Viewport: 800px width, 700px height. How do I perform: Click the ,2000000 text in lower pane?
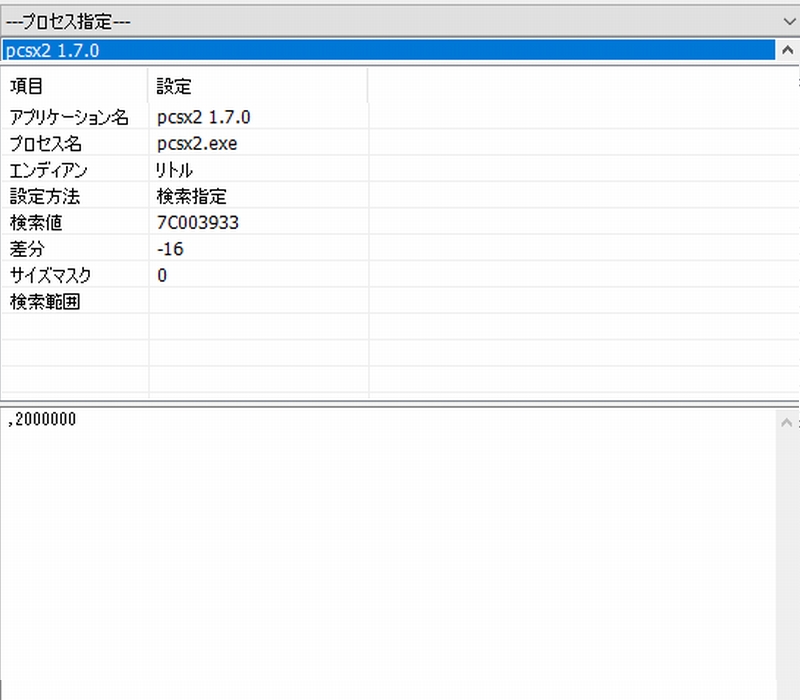tap(42, 419)
